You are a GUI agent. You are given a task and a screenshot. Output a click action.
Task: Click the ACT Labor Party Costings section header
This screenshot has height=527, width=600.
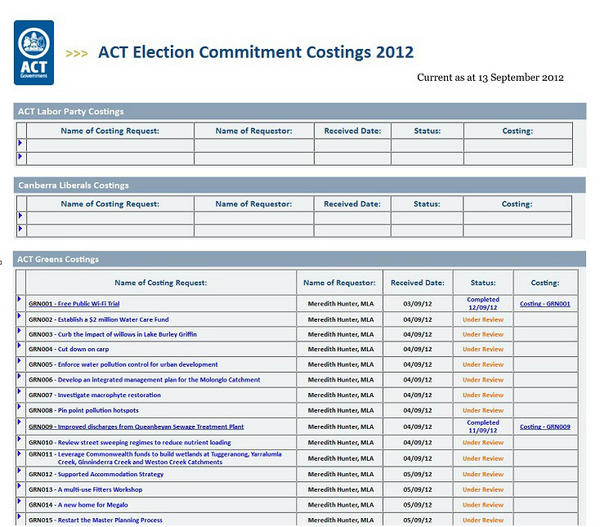300,111
